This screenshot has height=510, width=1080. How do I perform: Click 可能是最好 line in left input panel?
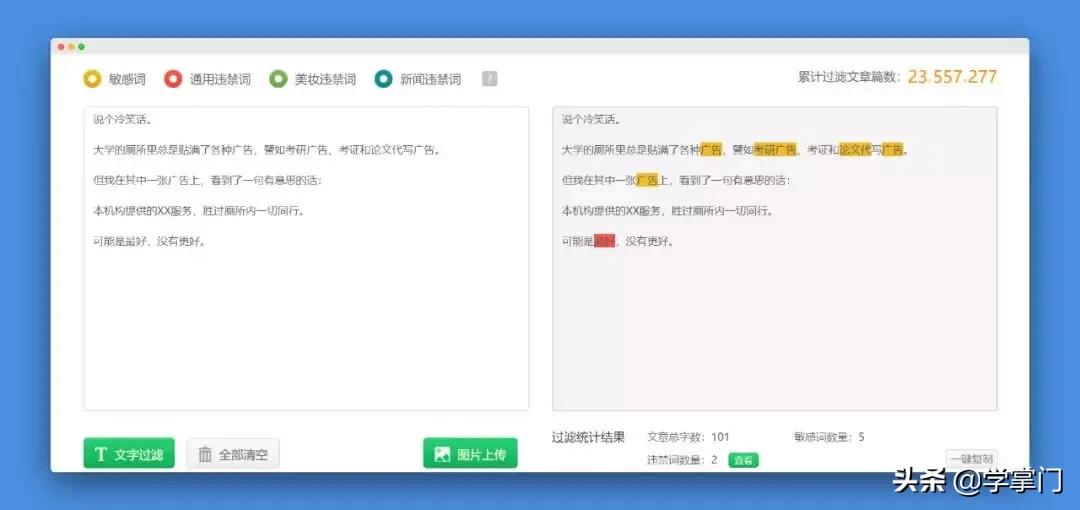pos(149,241)
